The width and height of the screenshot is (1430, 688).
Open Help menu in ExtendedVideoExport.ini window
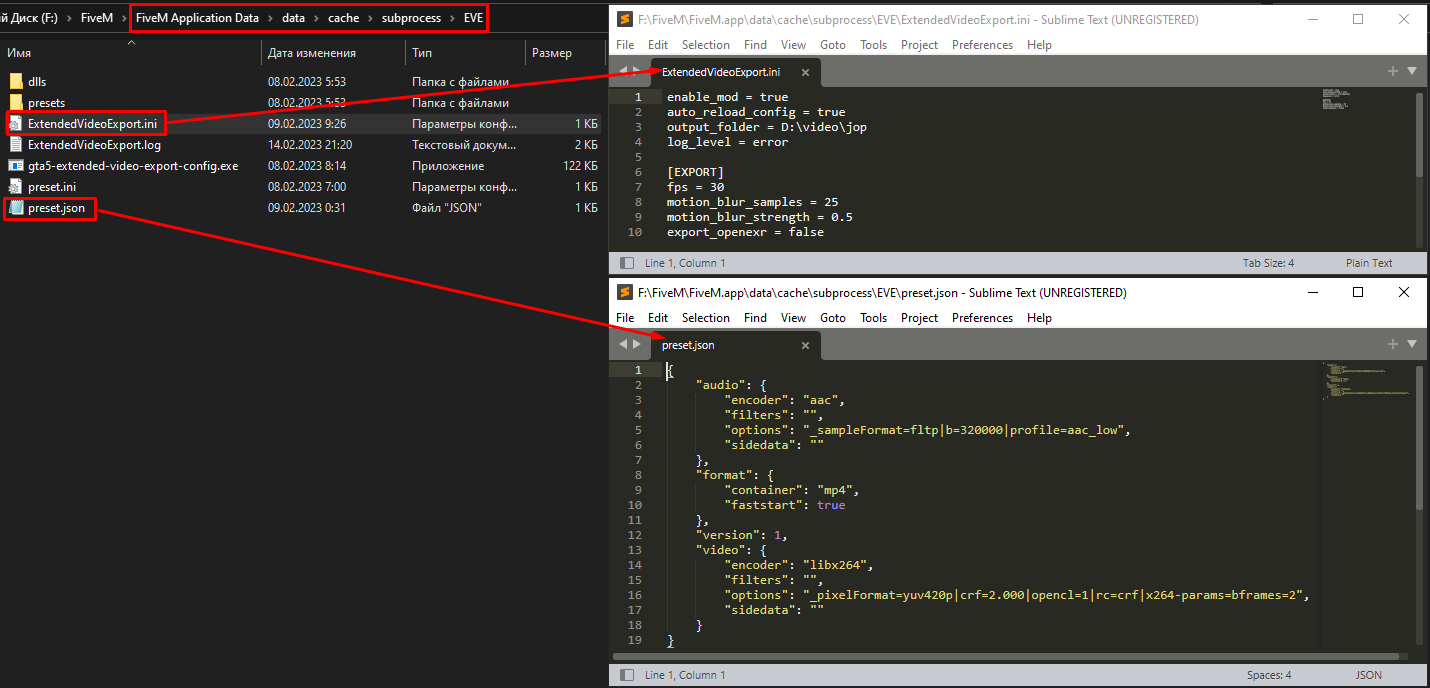click(x=1039, y=45)
